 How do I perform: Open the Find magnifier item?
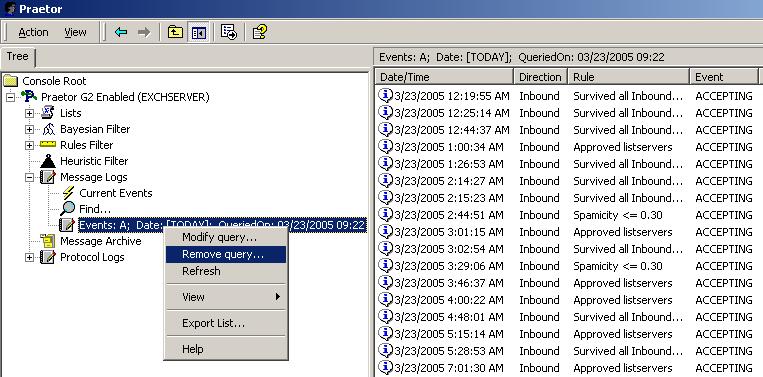pyautogui.click(x=86, y=209)
